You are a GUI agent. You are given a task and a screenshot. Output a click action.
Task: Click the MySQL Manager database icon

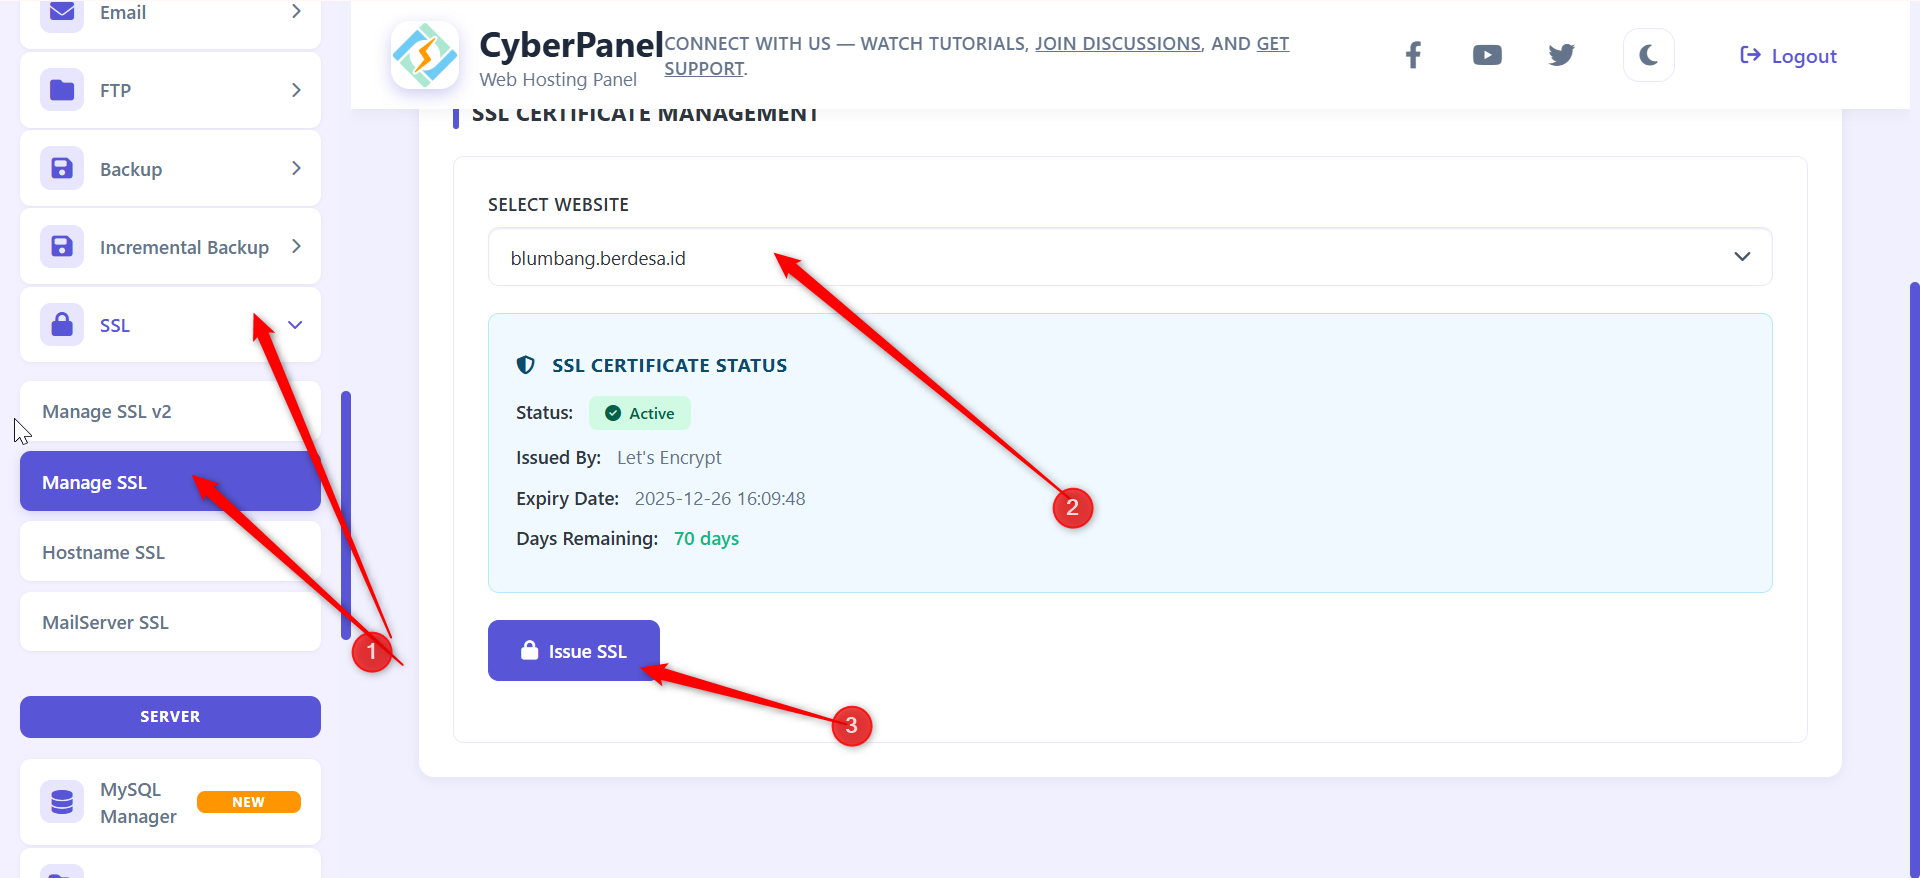62,802
